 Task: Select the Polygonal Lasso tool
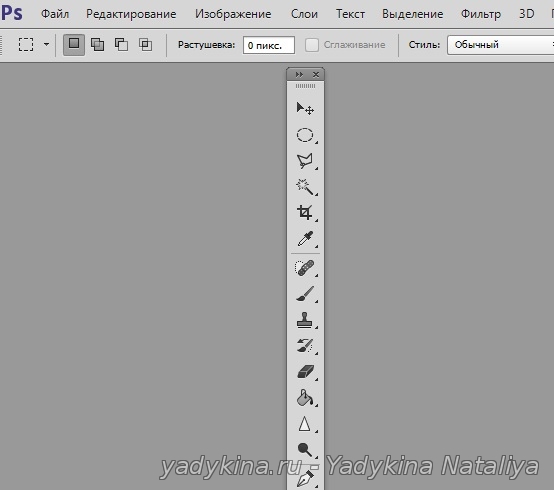[305, 161]
